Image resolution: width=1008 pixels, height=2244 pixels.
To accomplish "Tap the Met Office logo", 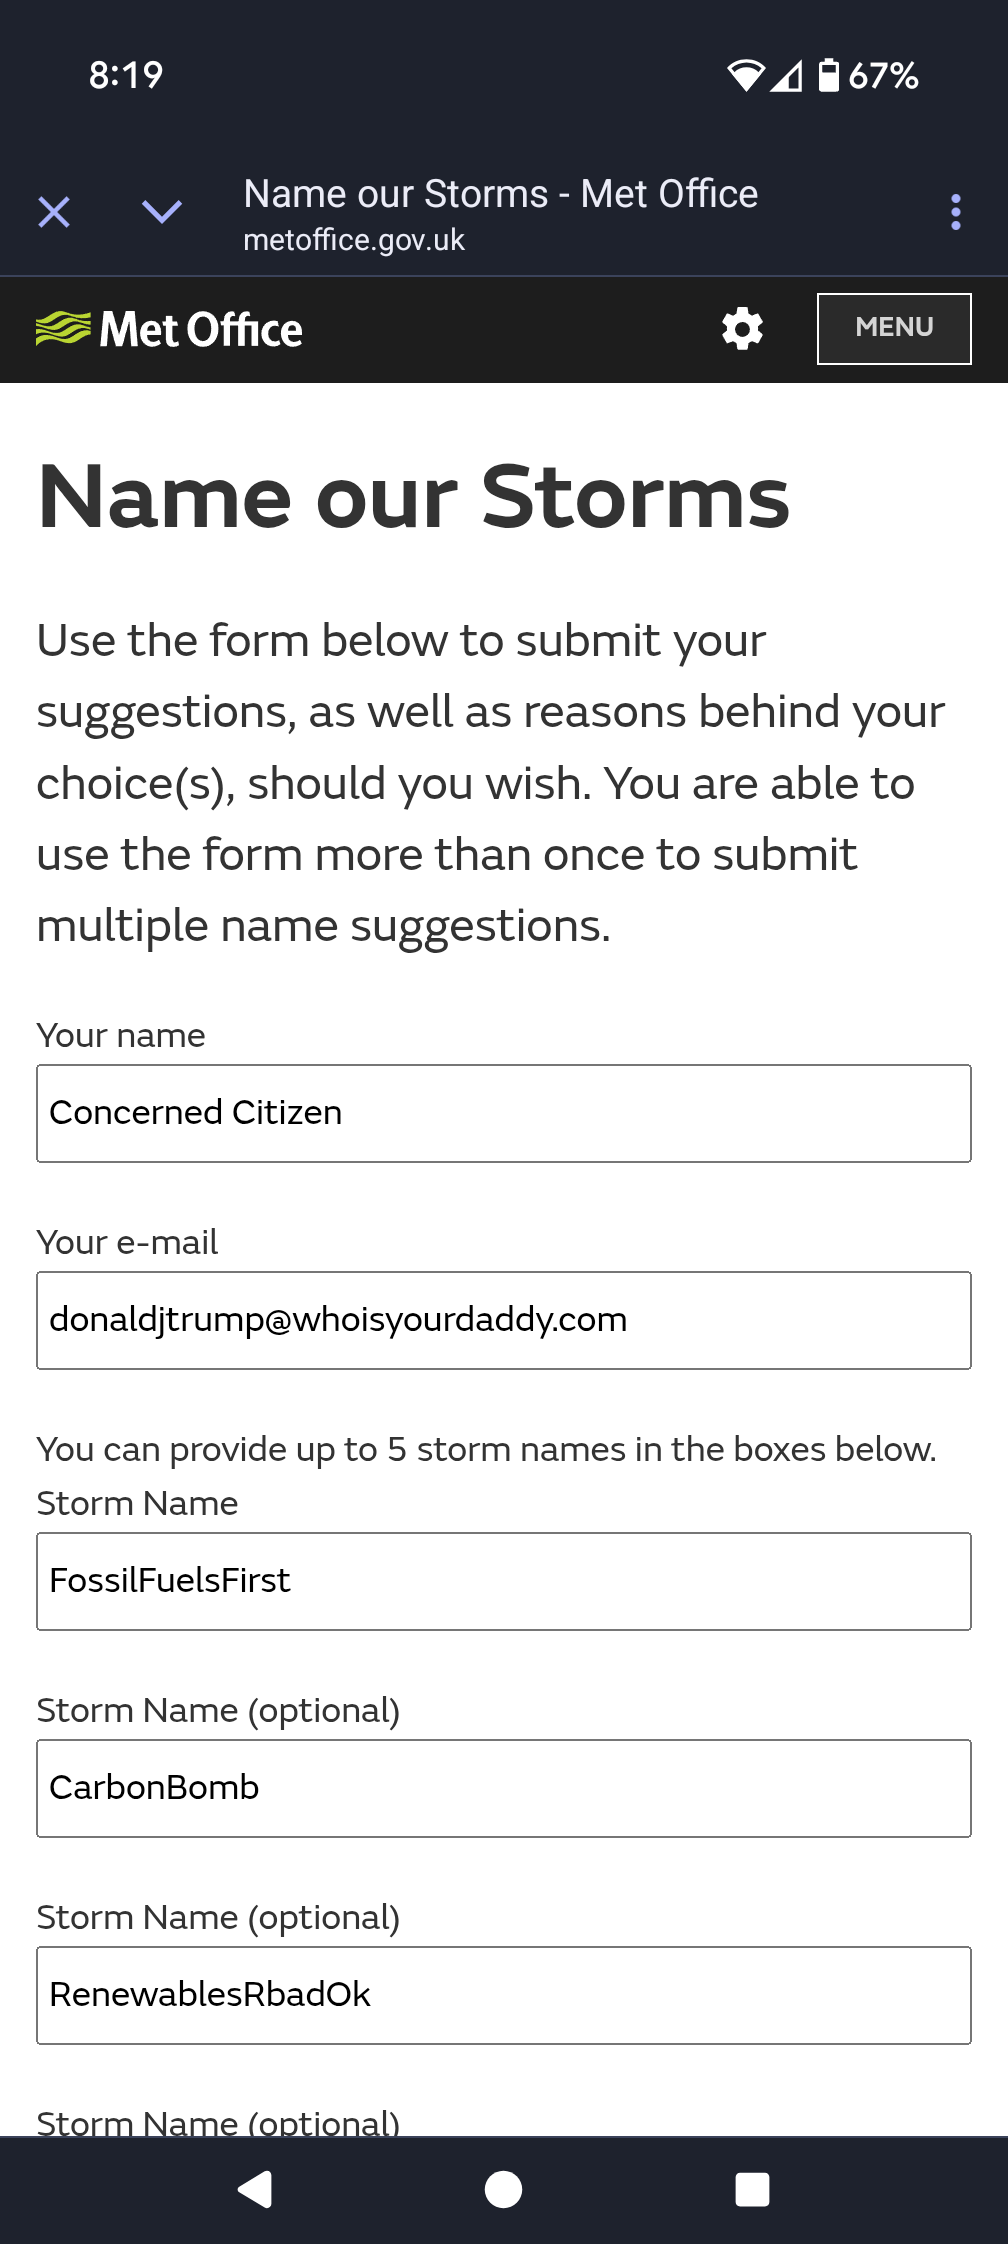I will pos(169,329).
